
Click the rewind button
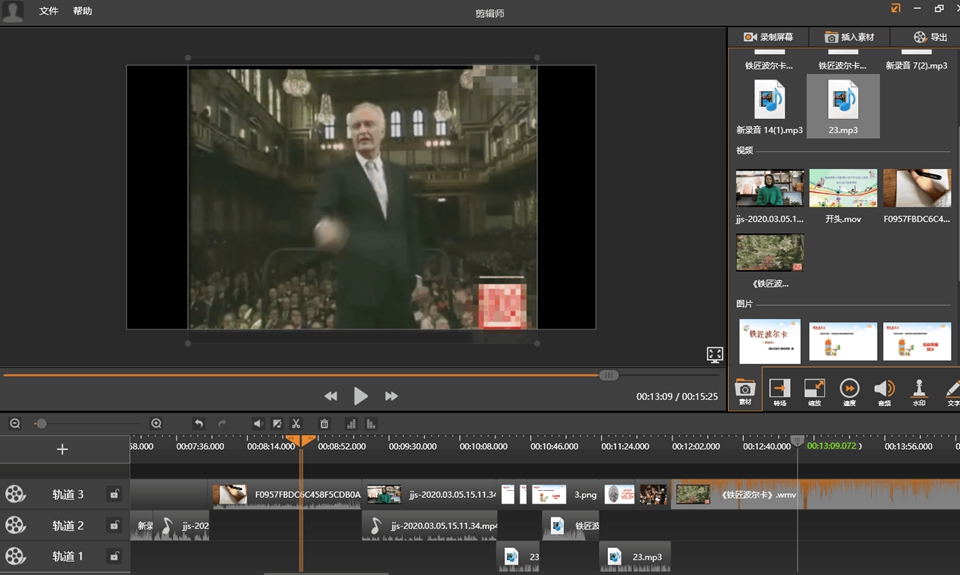point(331,396)
